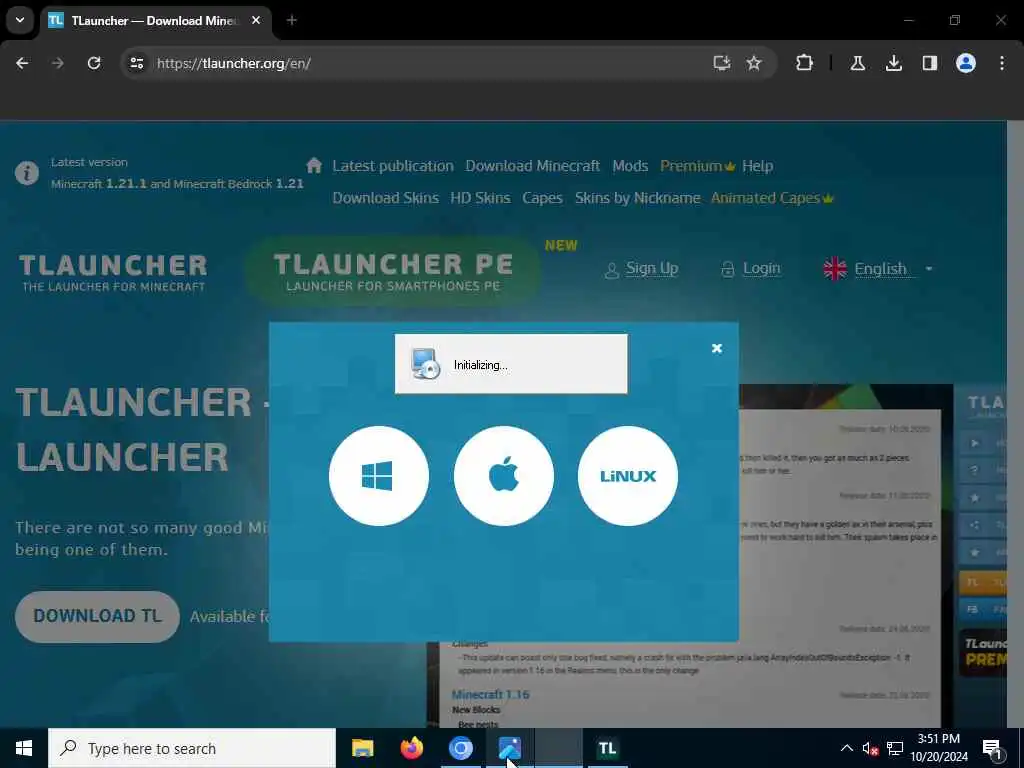This screenshot has height=768, width=1024.
Task: Select the TLauncher browser tab
Action: [x=154, y=21]
